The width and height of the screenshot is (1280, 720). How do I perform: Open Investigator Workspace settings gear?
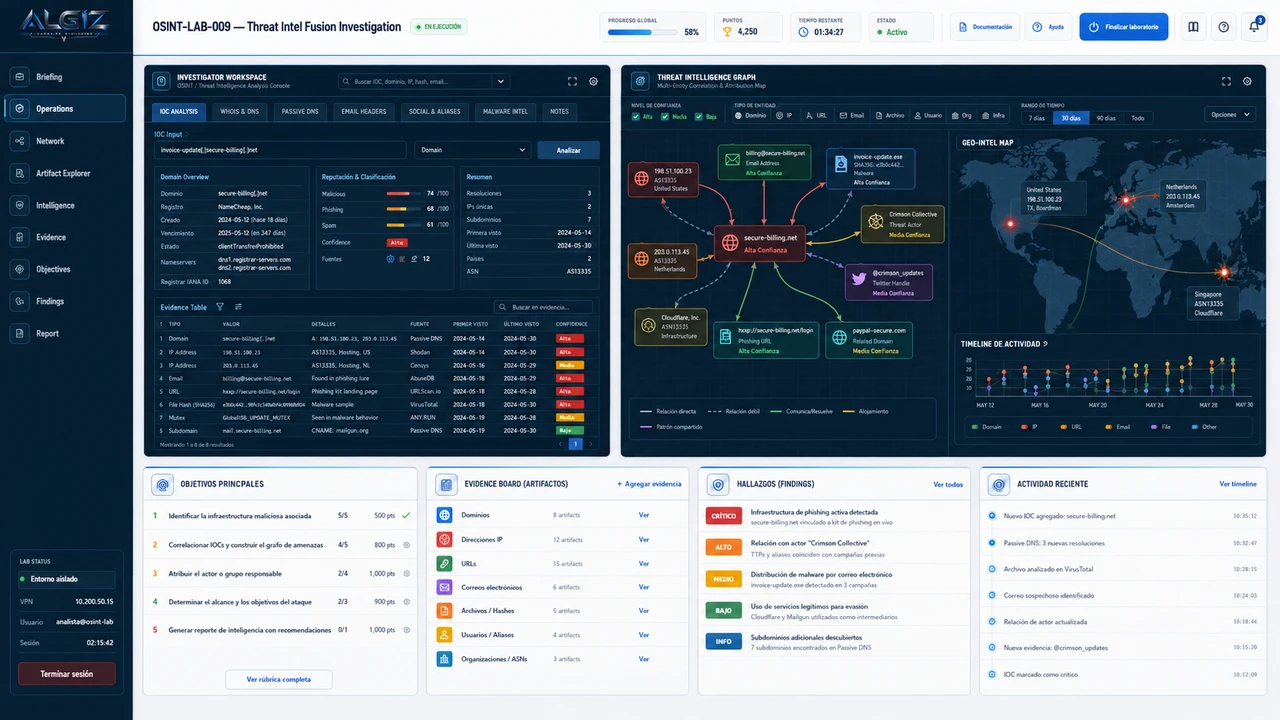tap(593, 82)
